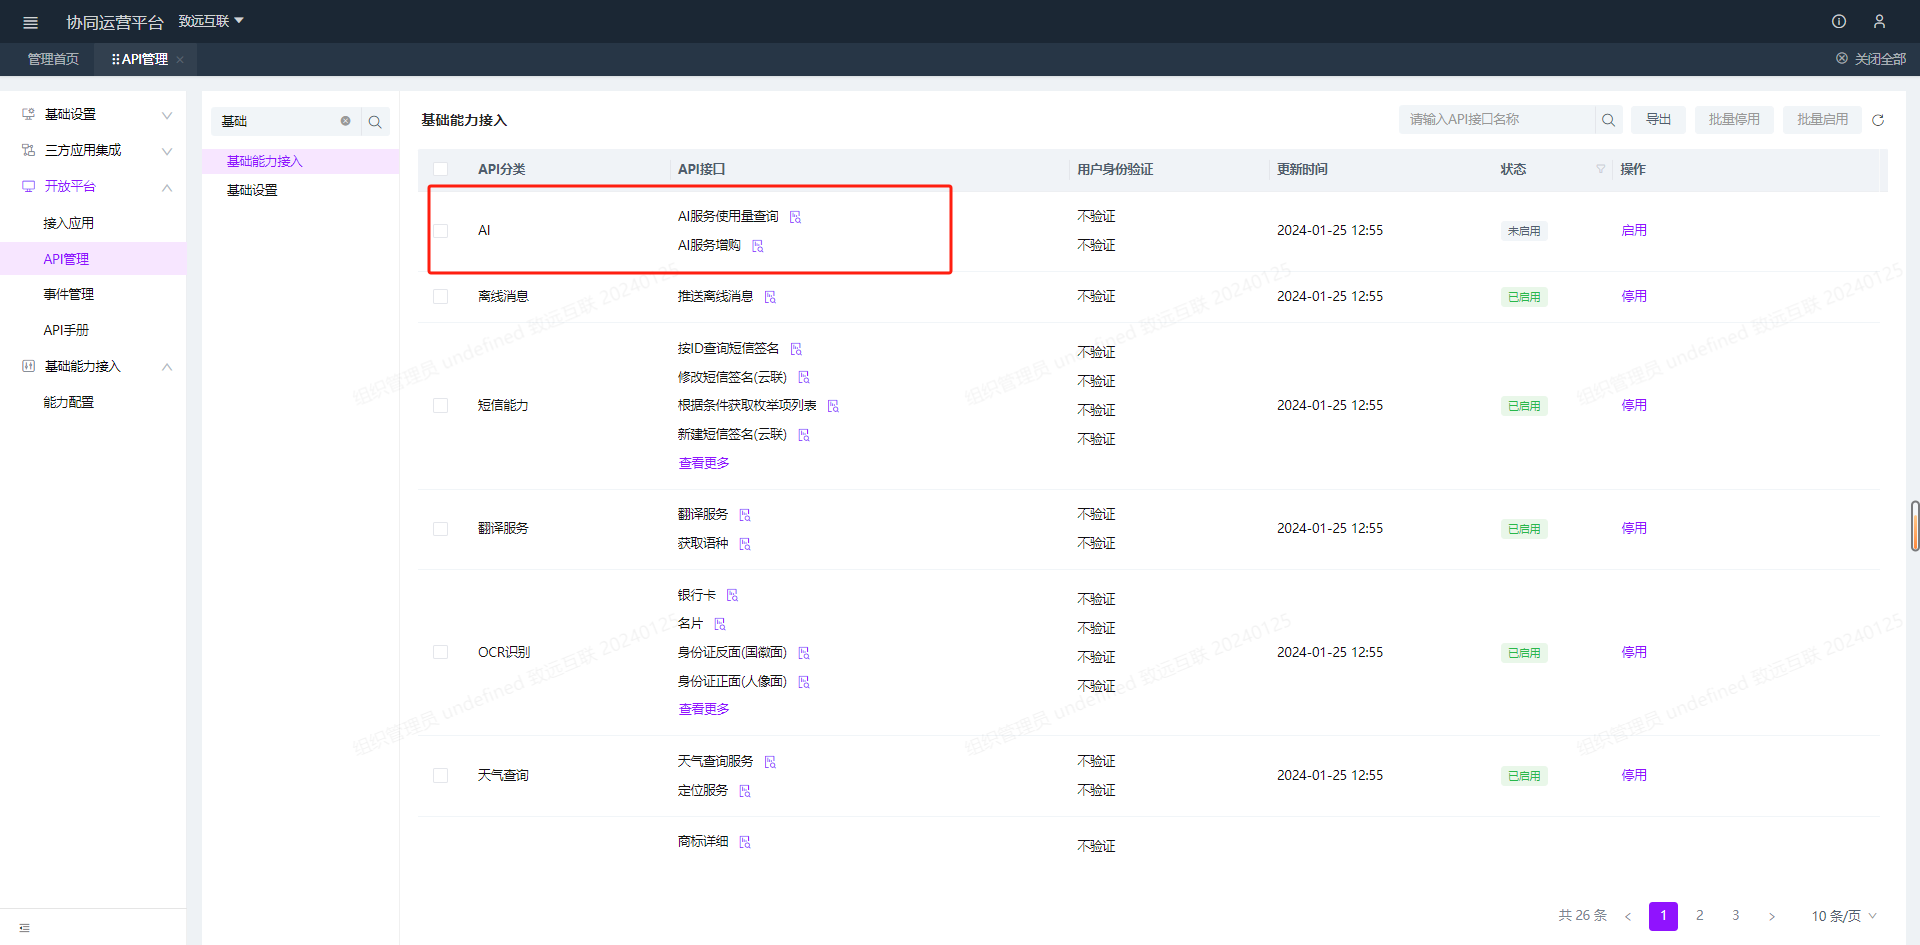1920x945 pixels.
Task: Toggle the select-all checkbox in table header
Action: [440, 169]
